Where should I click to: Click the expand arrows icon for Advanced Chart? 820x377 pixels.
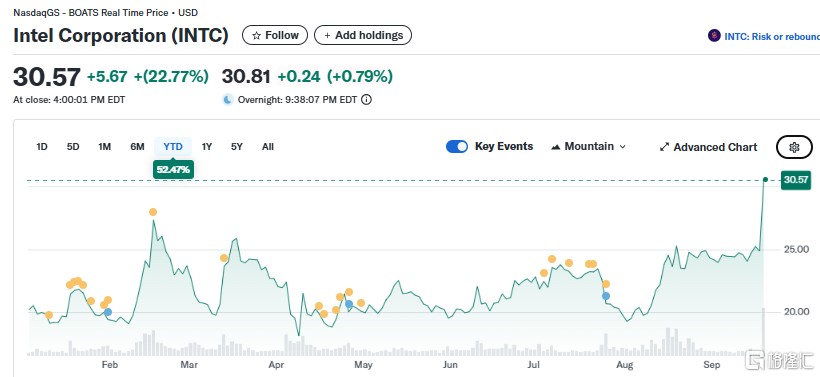point(664,147)
